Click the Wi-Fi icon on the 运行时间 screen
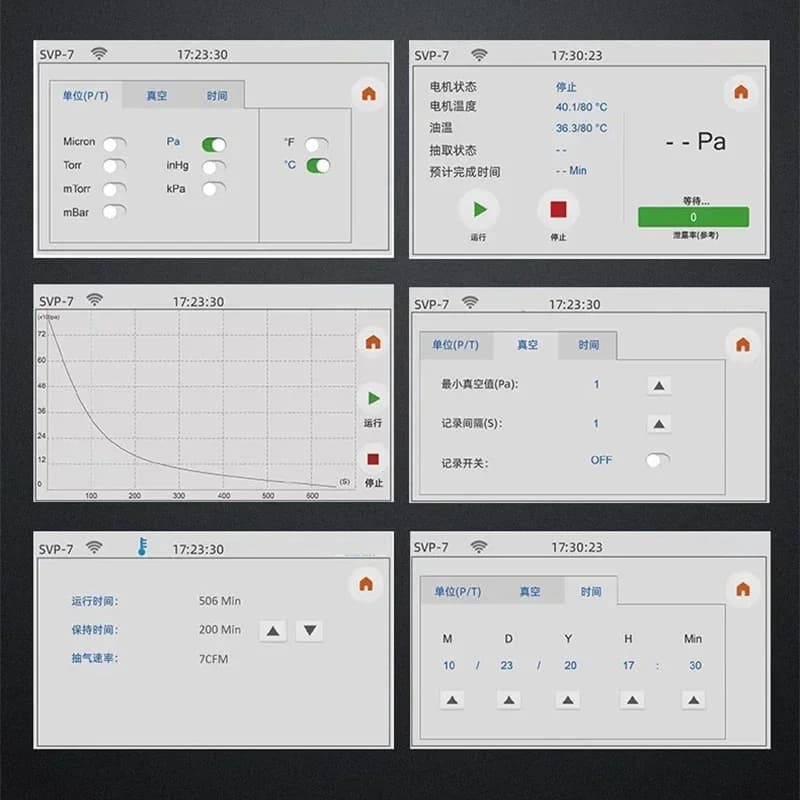Screen dimensions: 800x800 [94, 547]
